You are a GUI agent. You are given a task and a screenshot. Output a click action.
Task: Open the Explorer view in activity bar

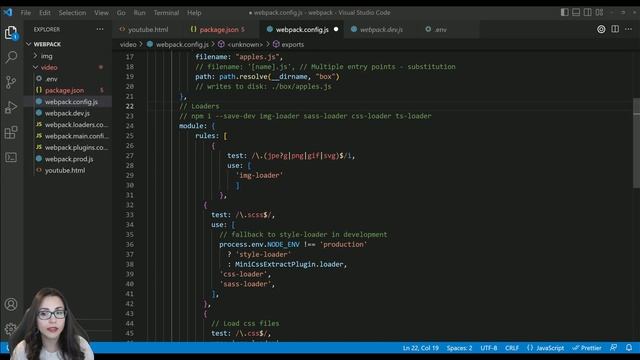point(11,33)
